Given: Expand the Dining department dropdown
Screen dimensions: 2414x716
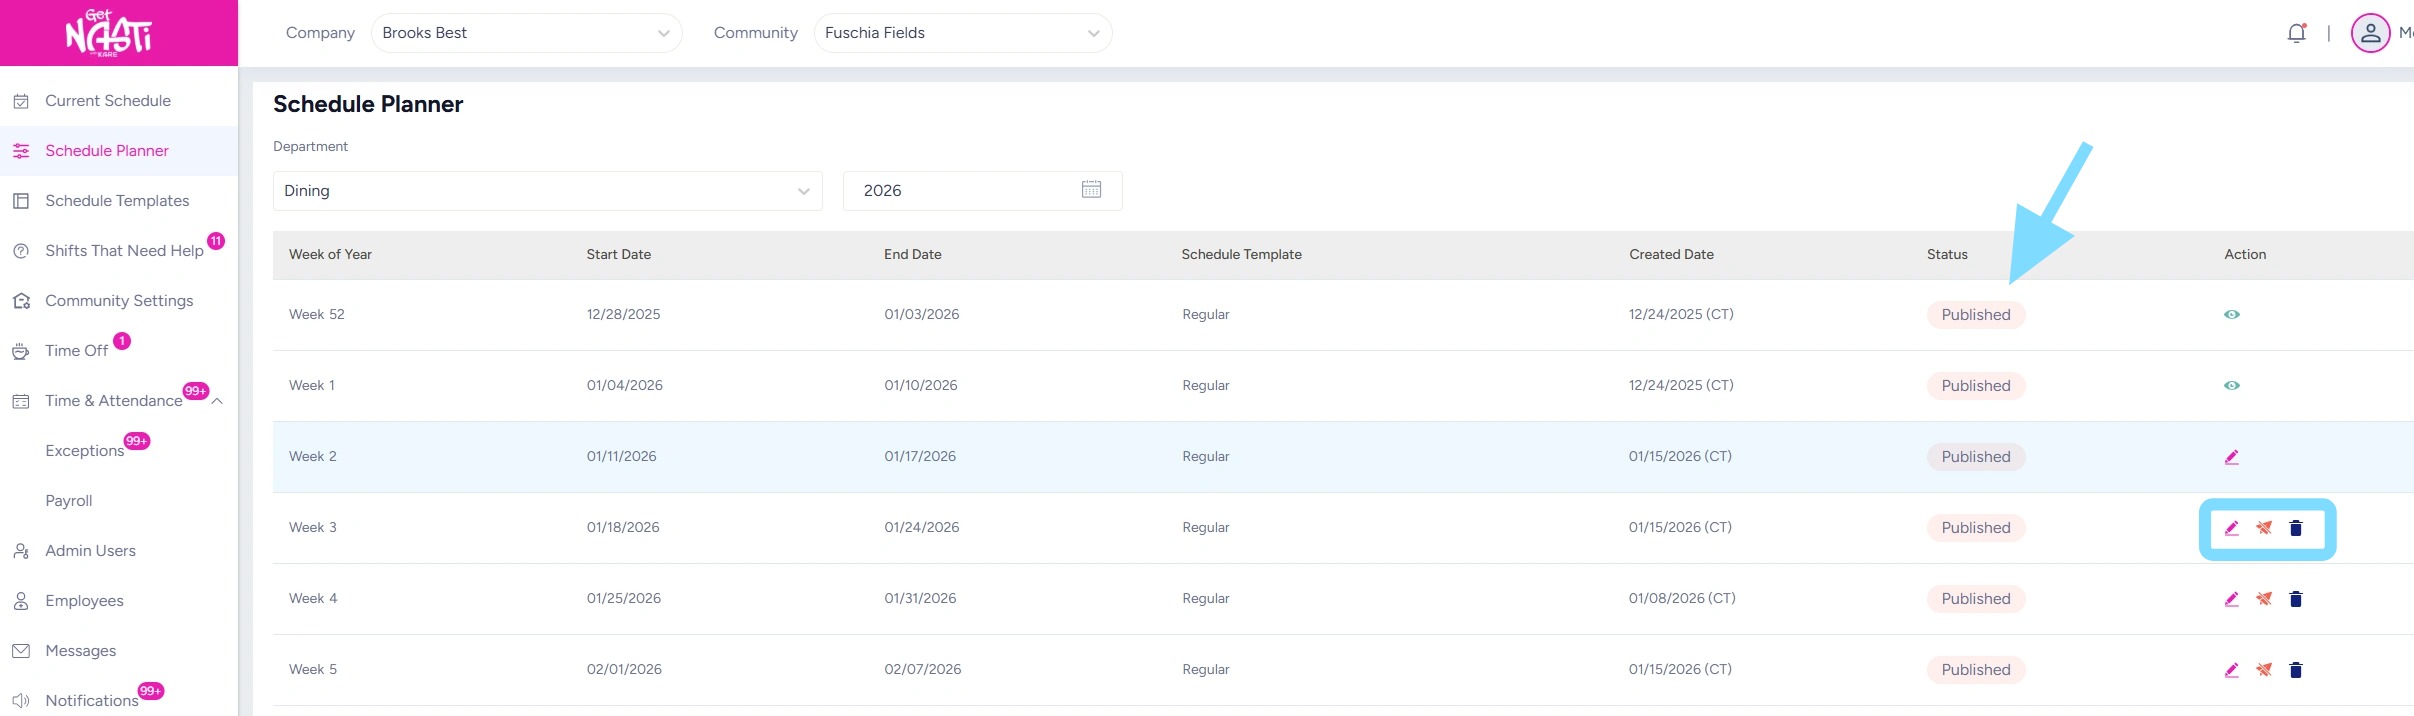Looking at the screenshot, I should (547, 191).
